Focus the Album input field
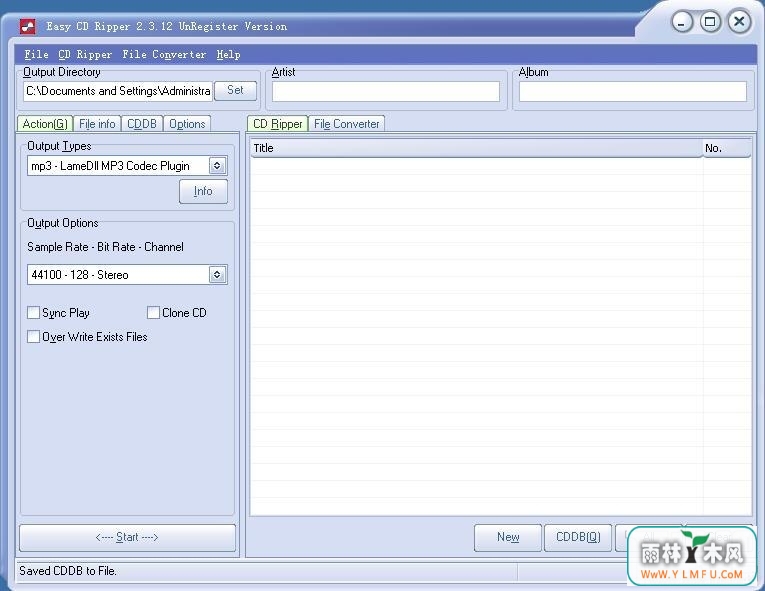 click(632, 91)
